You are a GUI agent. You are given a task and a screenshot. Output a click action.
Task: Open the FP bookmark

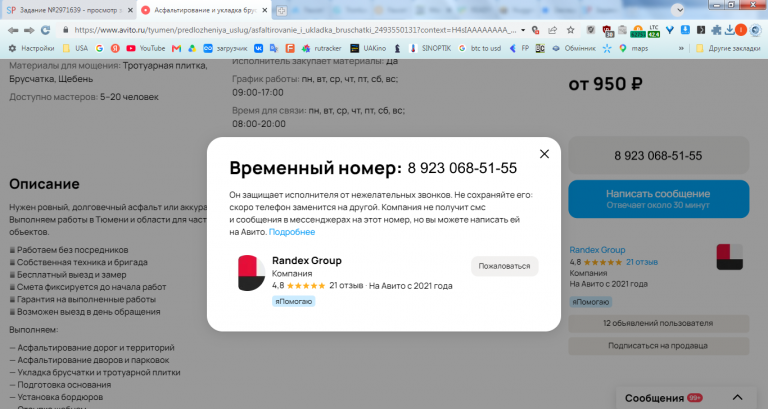click(519, 48)
